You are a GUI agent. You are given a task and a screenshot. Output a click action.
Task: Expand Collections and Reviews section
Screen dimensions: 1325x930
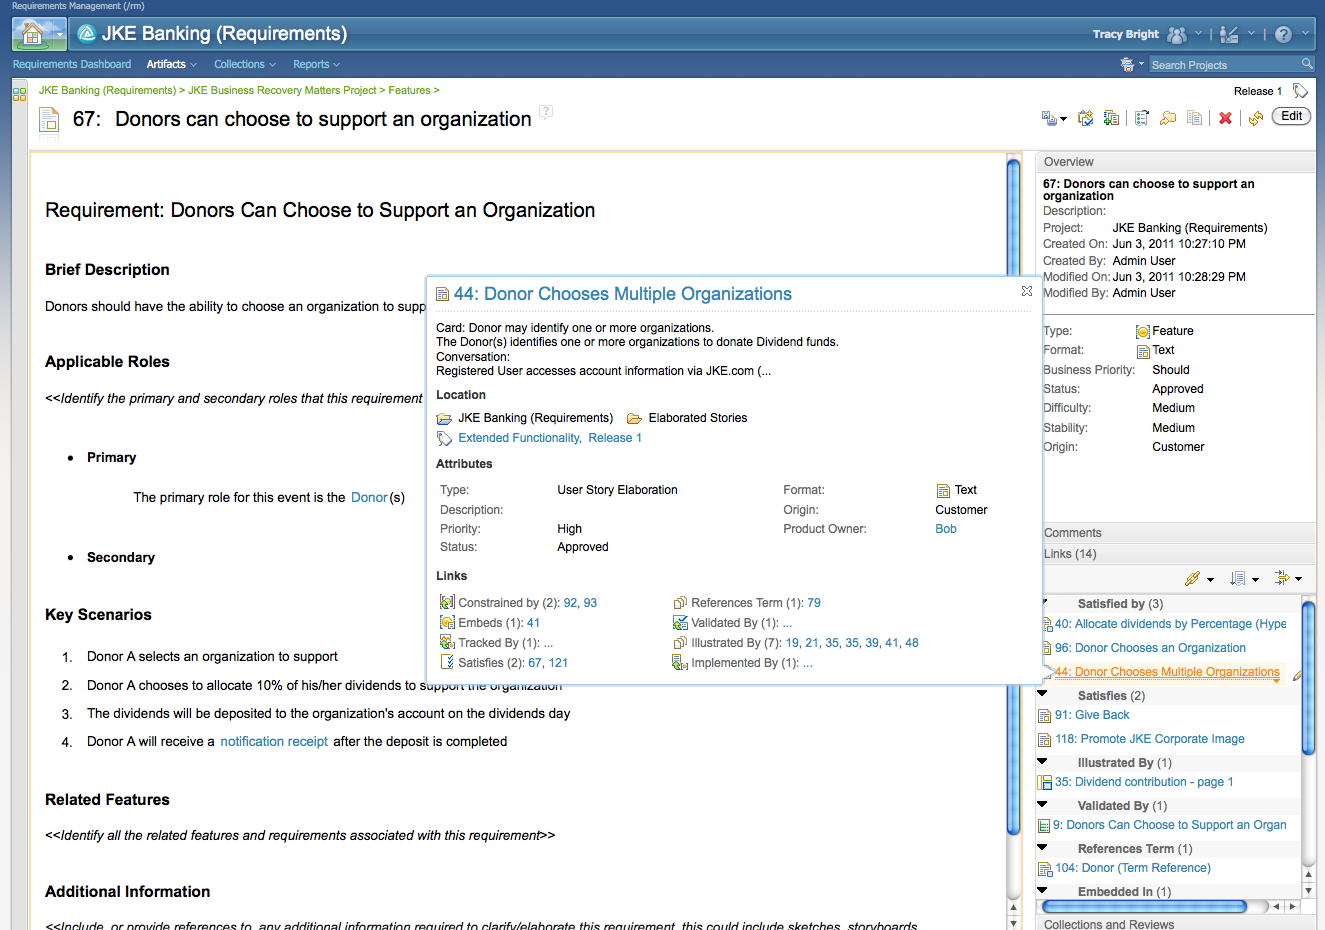pos(1175,924)
